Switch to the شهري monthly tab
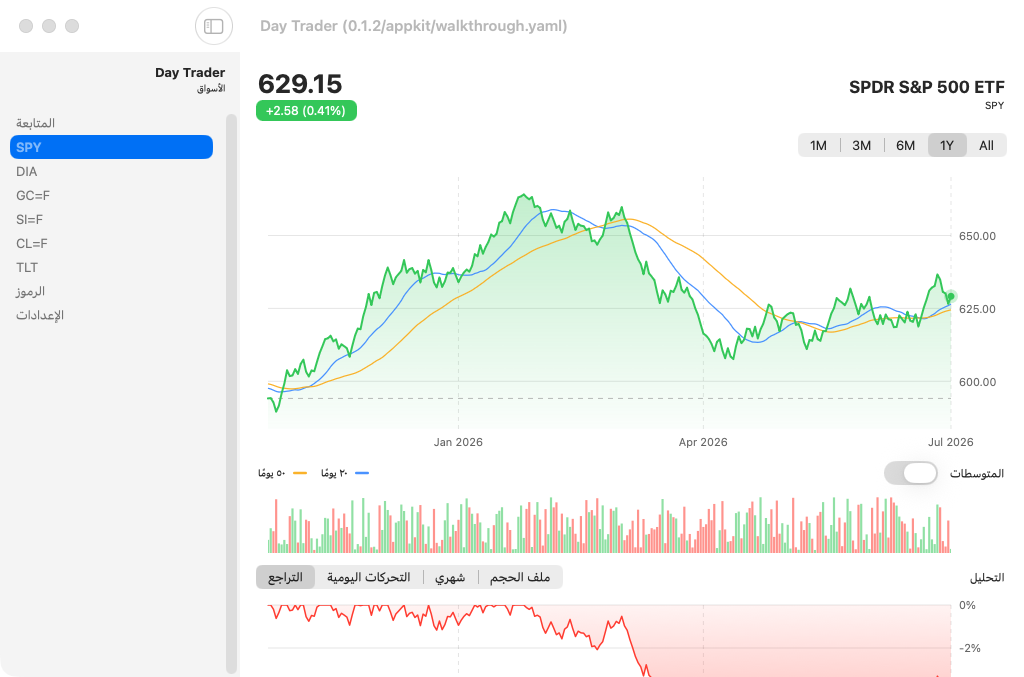This screenshot has width=1024, height=677. tap(450, 577)
